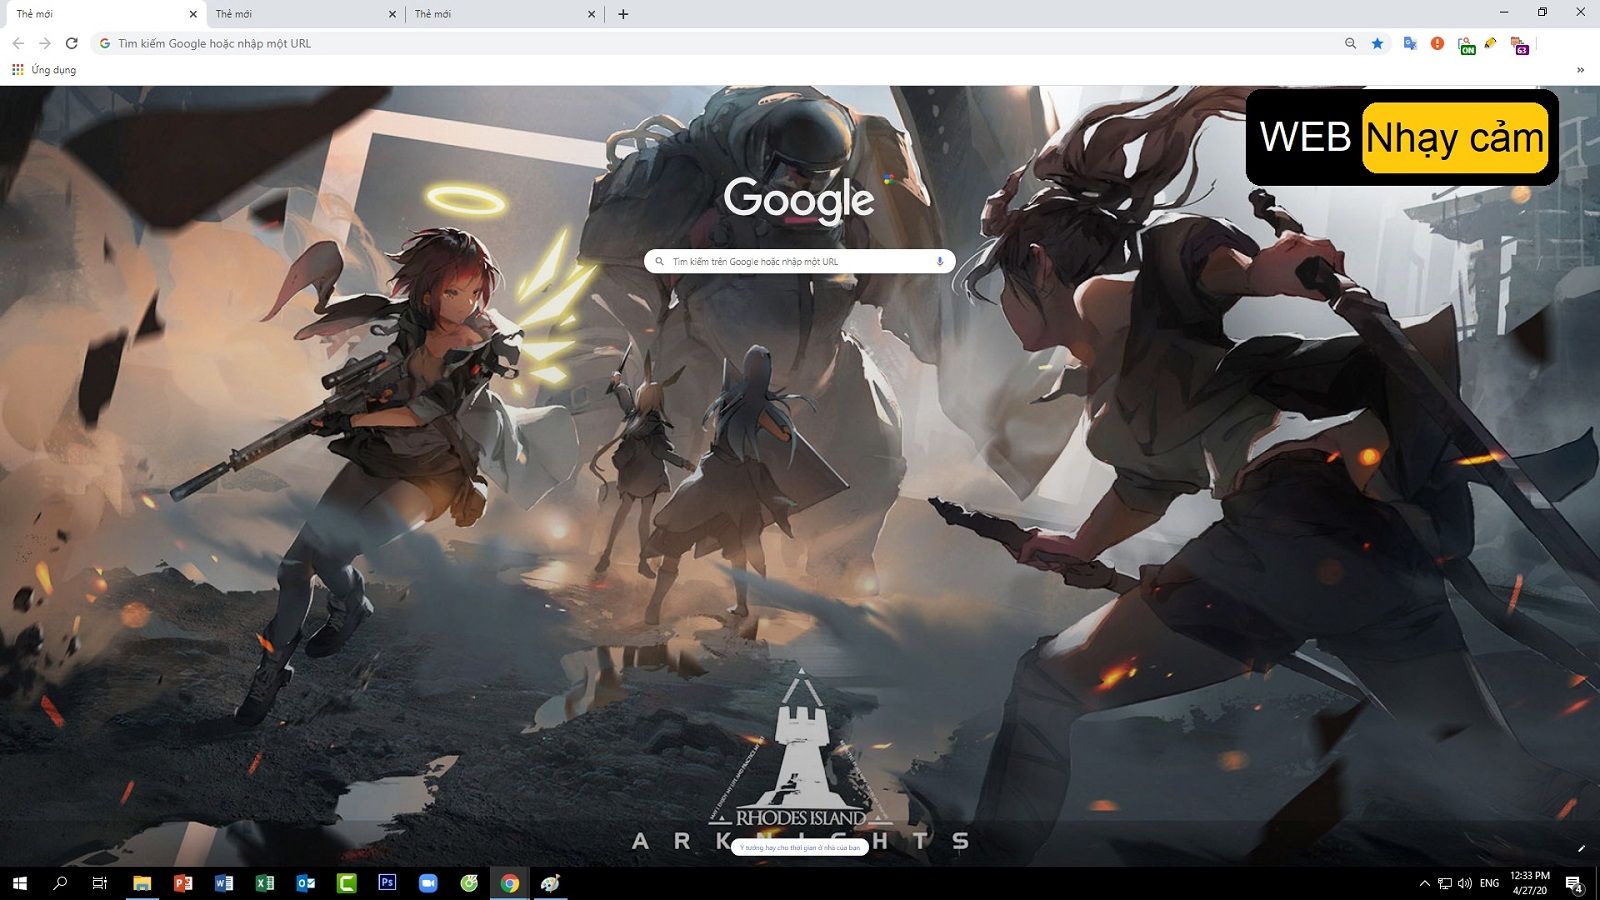Viewport: 1600px width, 900px height.
Task: Bookmark this page with the star icon
Action: [x=1378, y=43]
